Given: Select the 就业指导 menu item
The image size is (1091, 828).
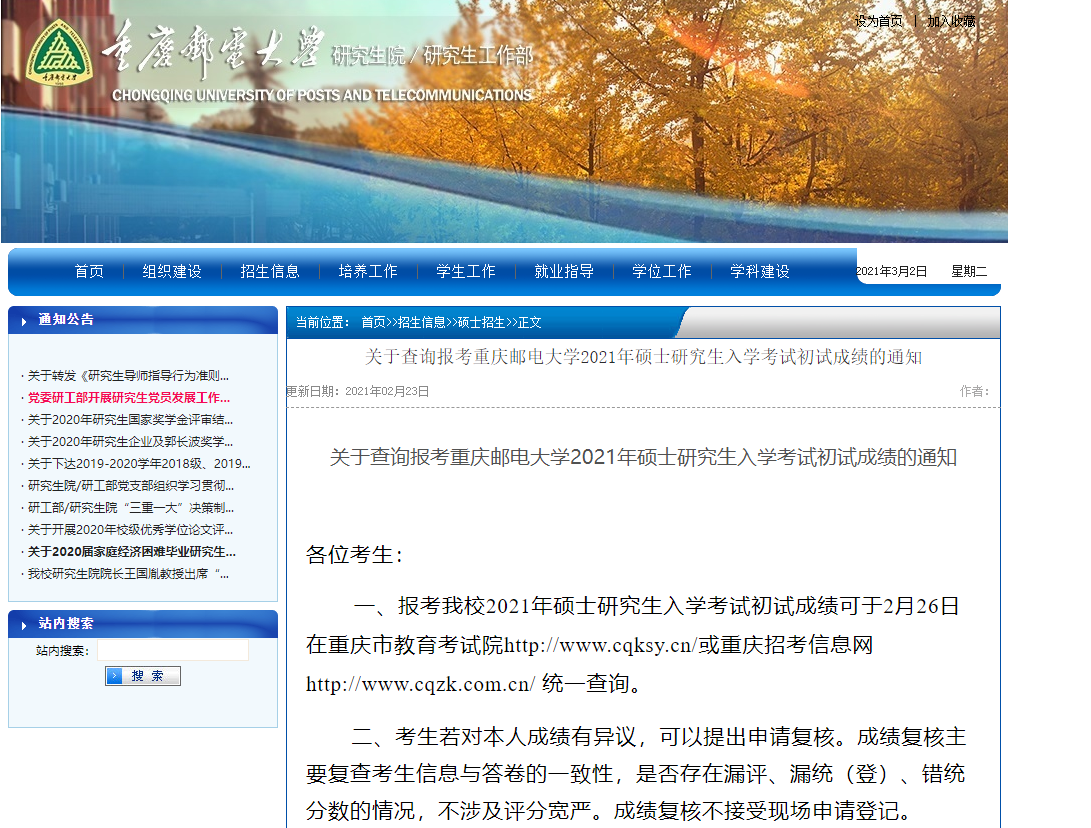Looking at the screenshot, I should (x=564, y=271).
